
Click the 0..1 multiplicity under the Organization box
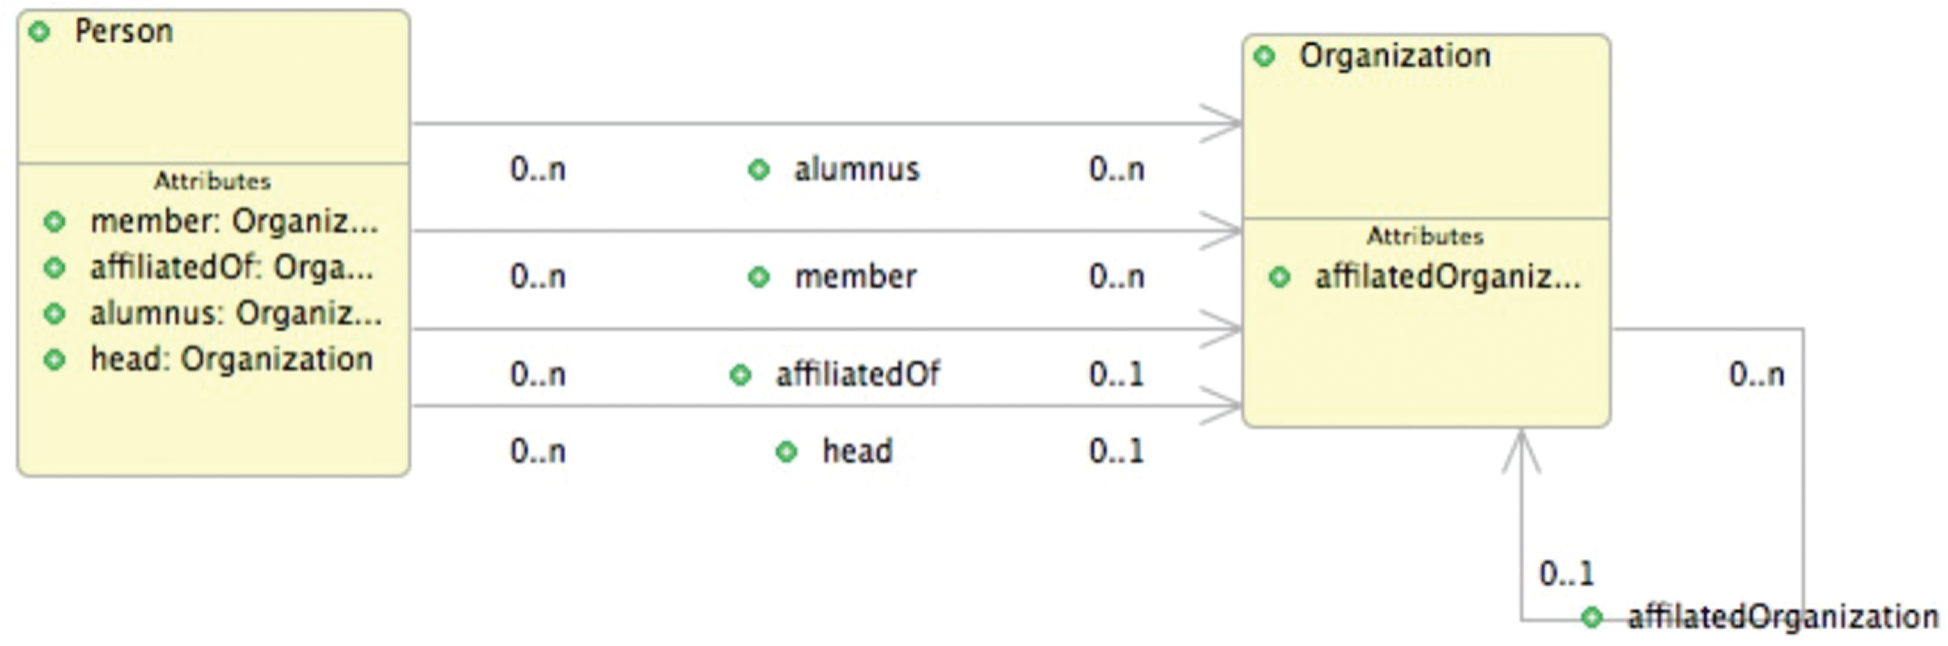pyautogui.click(x=1566, y=574)
